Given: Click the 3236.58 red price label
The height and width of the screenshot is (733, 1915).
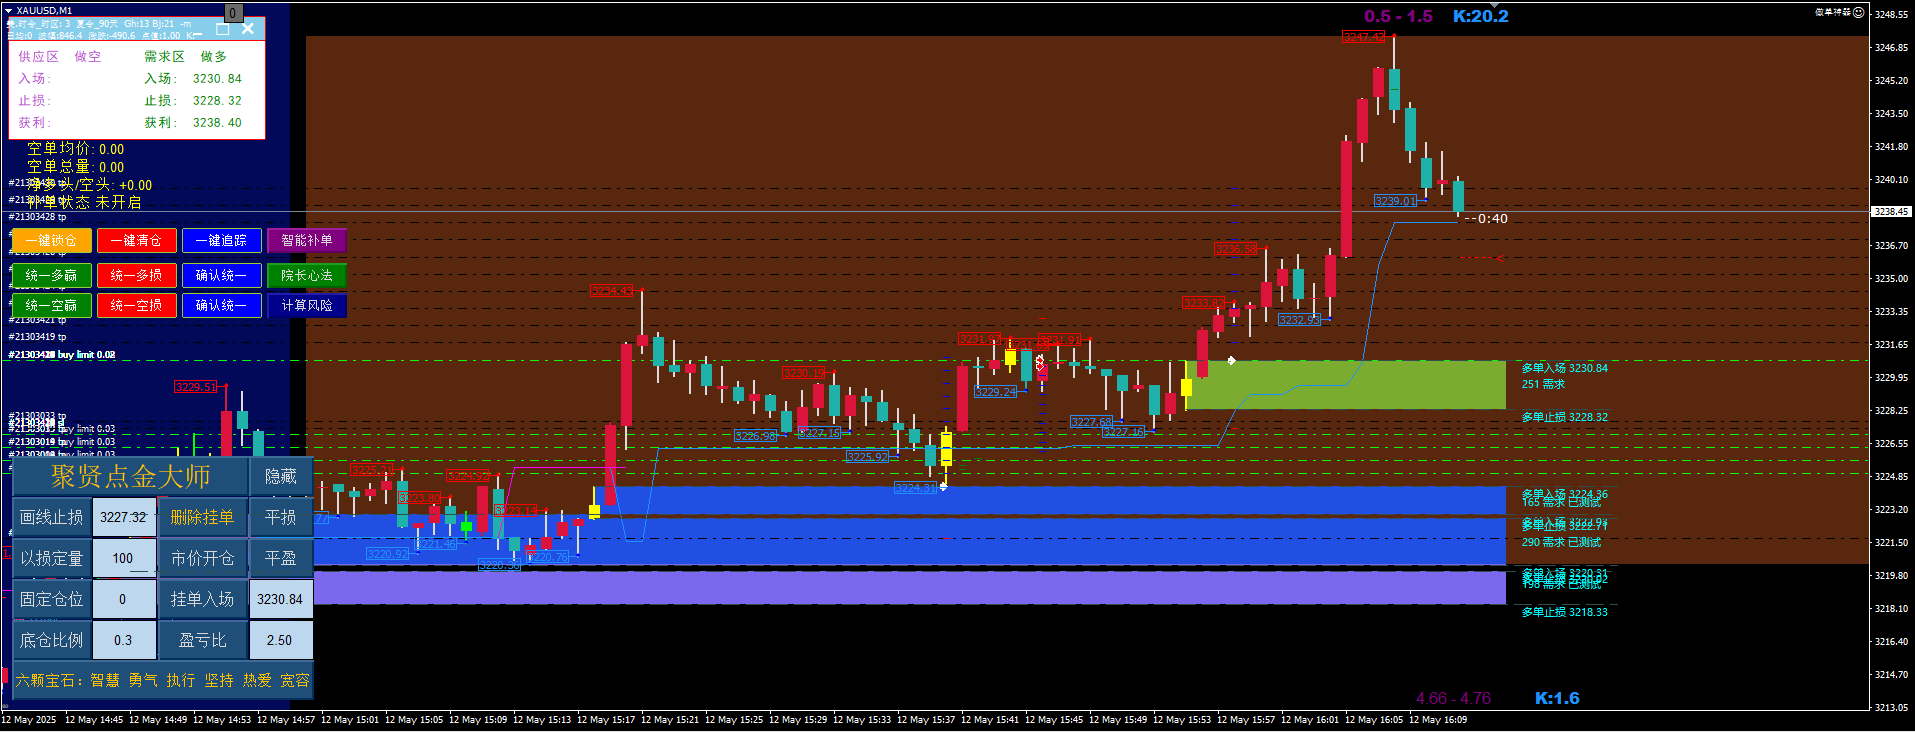Looking at the screenshot, I should click(x=1235, y=249).
